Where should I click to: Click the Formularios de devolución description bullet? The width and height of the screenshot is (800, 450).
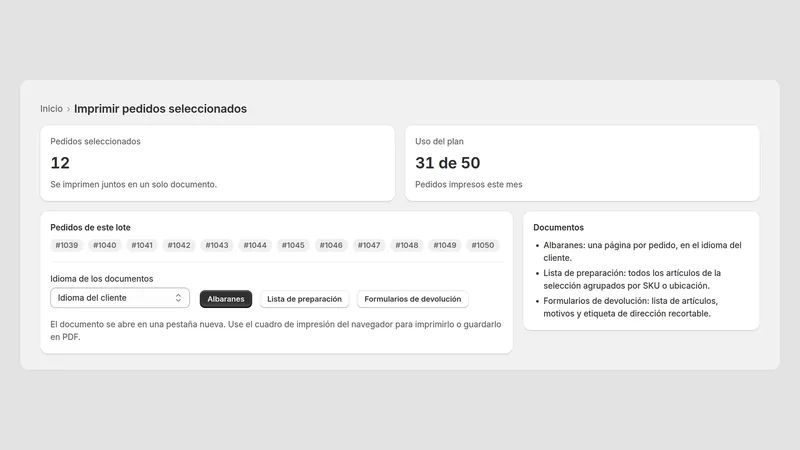click(630, 307)
